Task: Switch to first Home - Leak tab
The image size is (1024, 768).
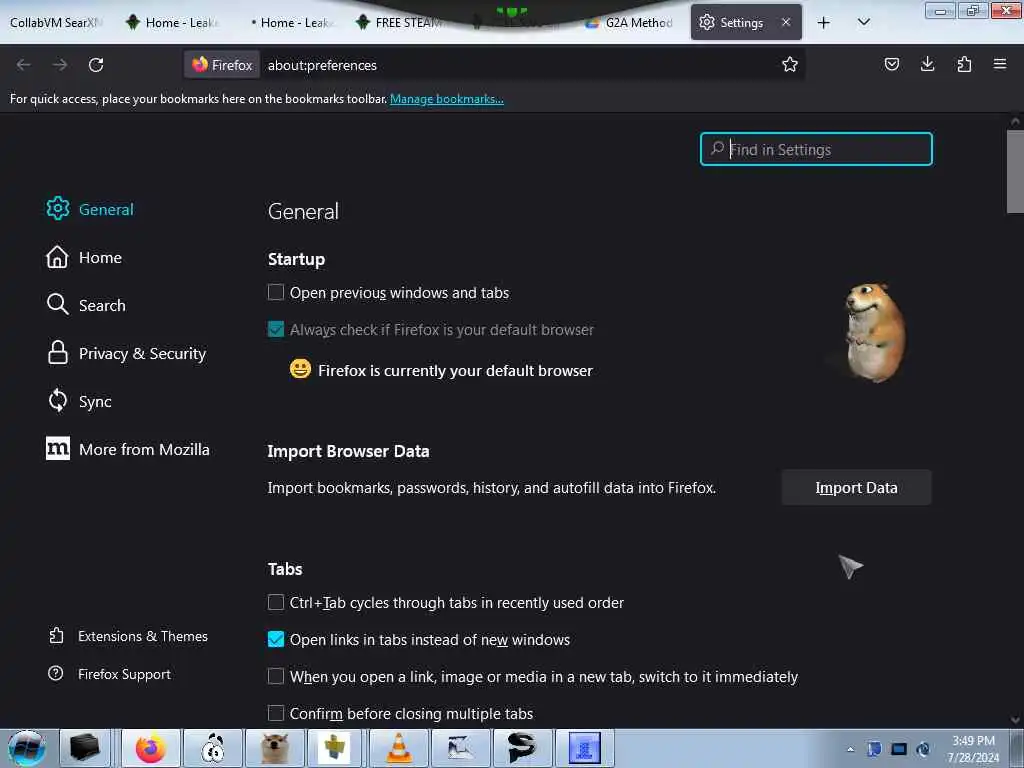Action: [x=173, y=22]
